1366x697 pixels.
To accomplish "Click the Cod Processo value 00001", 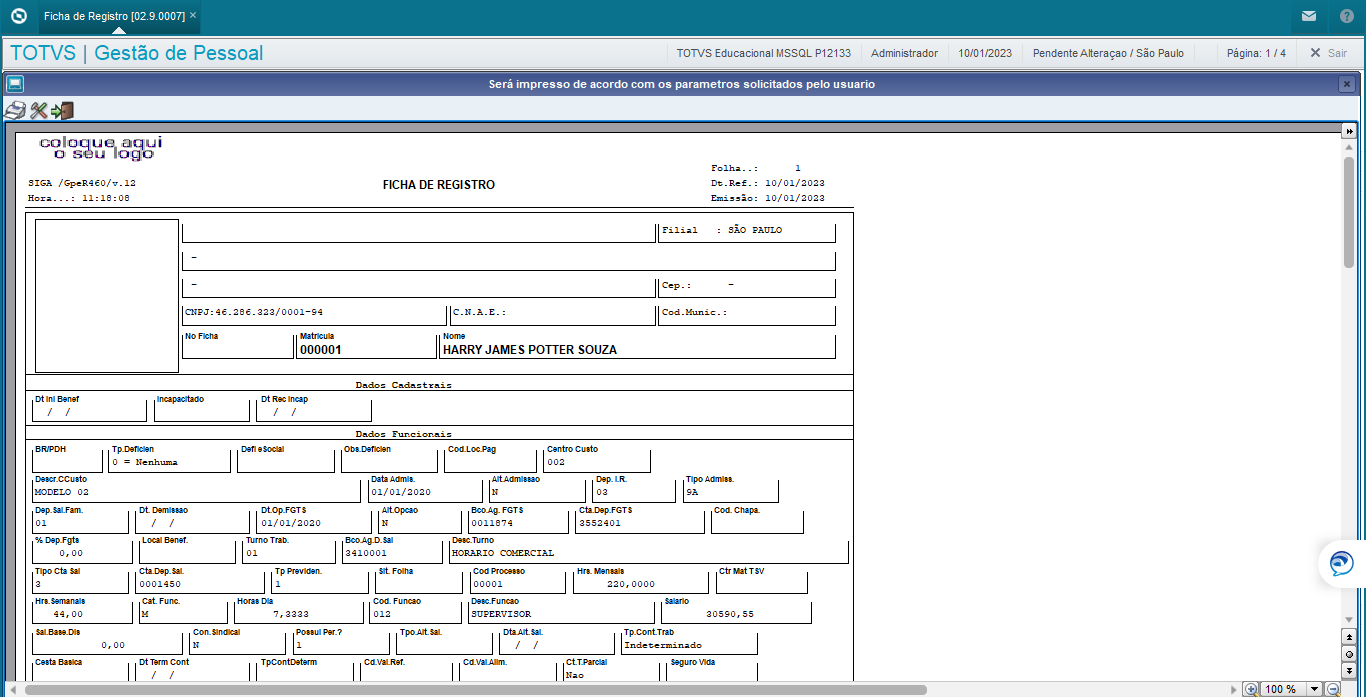I will [x=488, y=583].
